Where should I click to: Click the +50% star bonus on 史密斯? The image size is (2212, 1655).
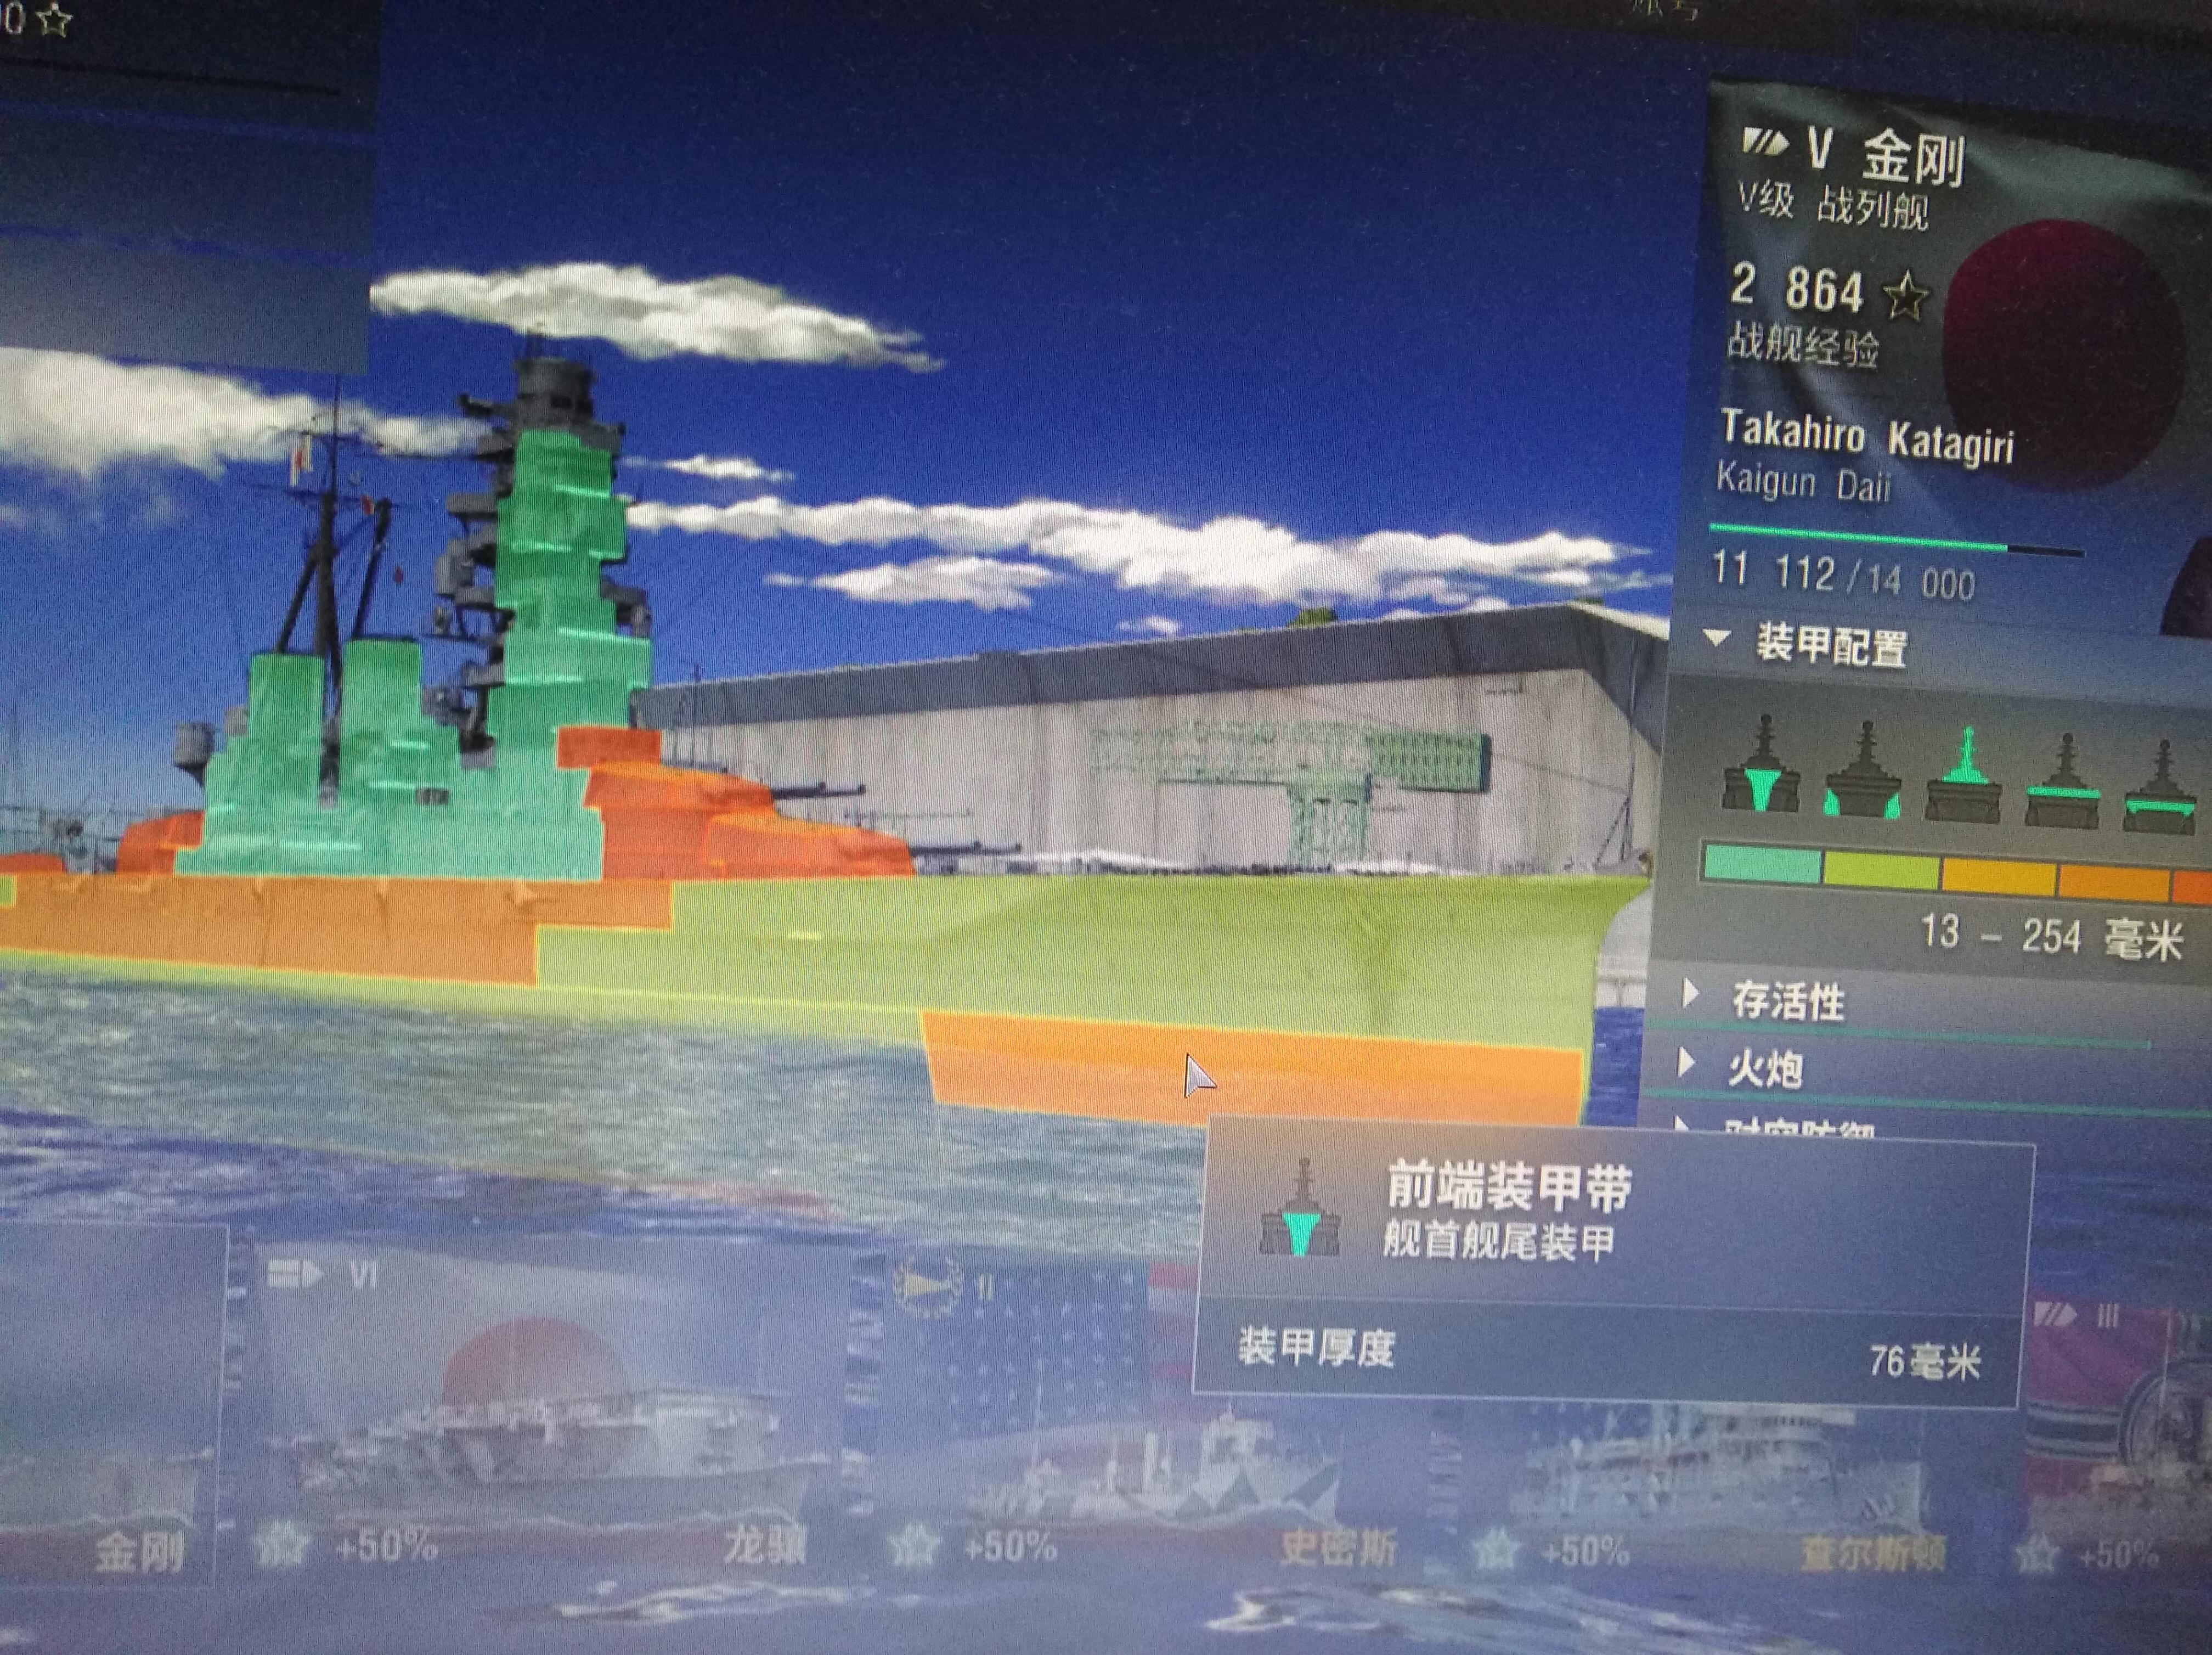click(x=972, y=1546)
